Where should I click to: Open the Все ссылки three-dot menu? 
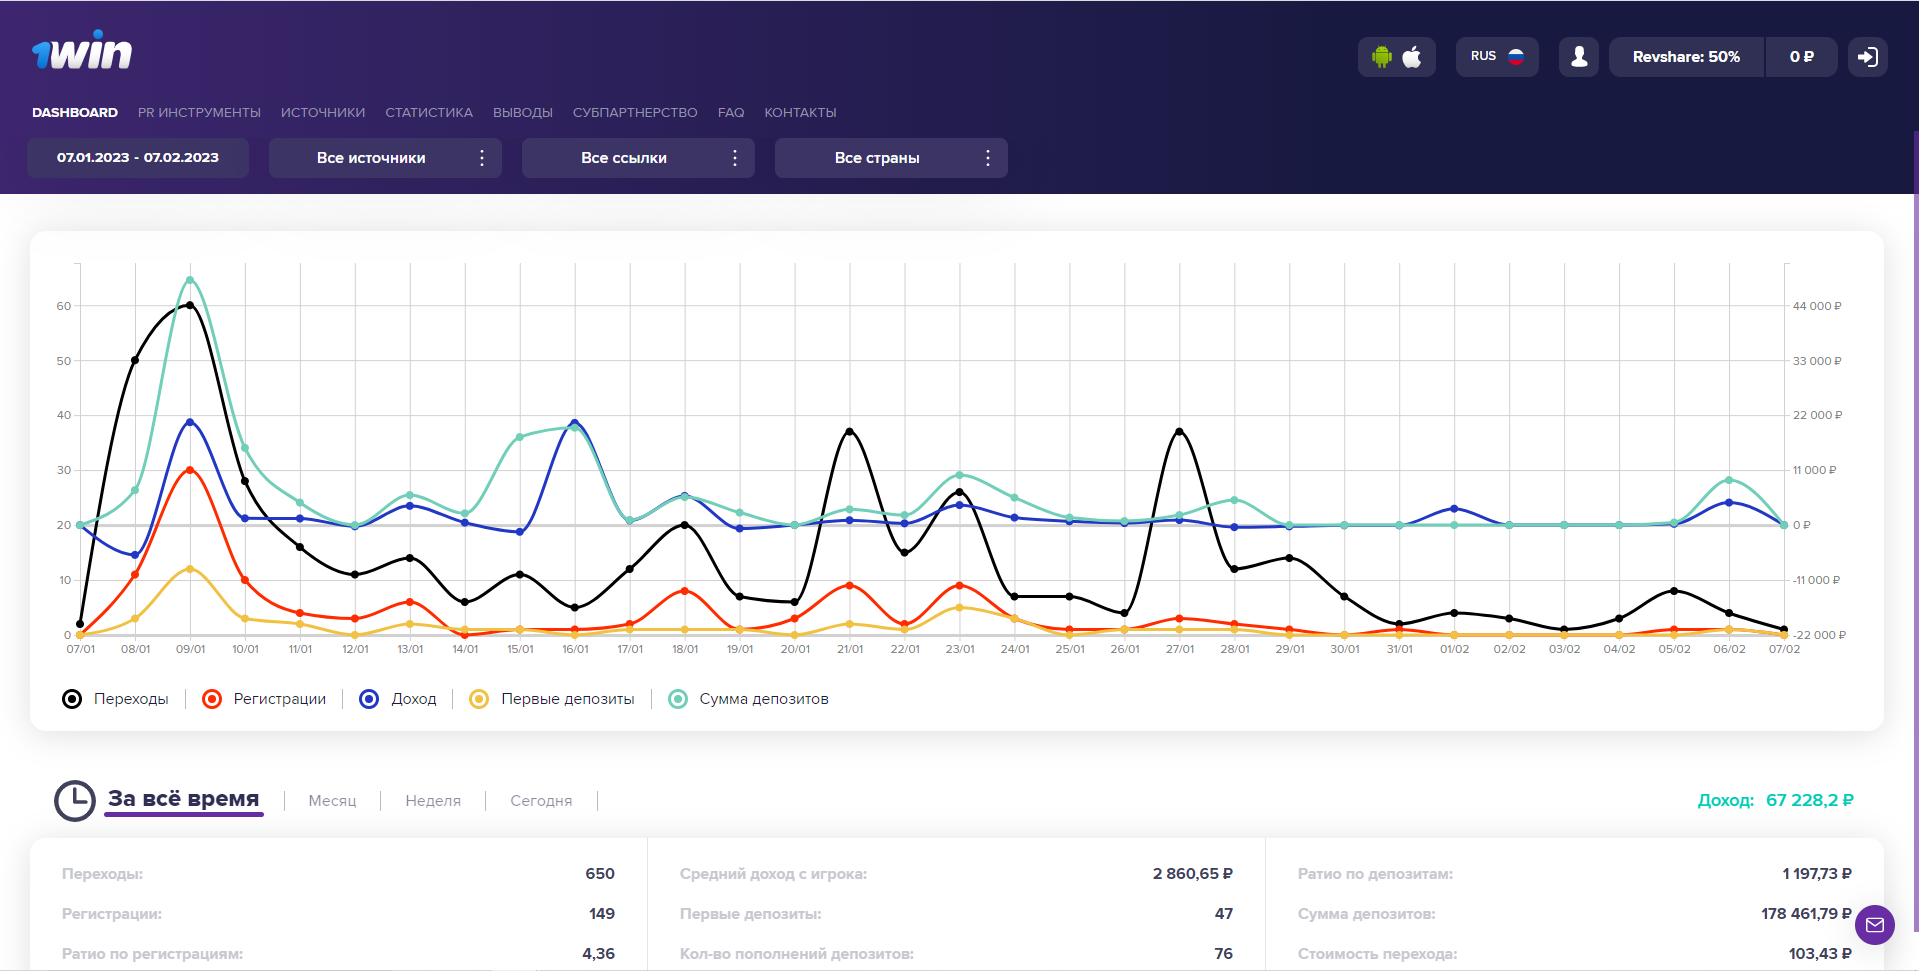pos(735,158)
